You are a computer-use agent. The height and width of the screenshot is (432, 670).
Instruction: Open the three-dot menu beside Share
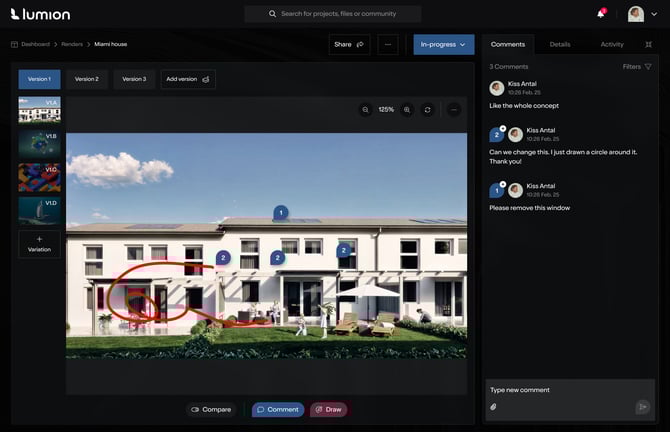389,45
